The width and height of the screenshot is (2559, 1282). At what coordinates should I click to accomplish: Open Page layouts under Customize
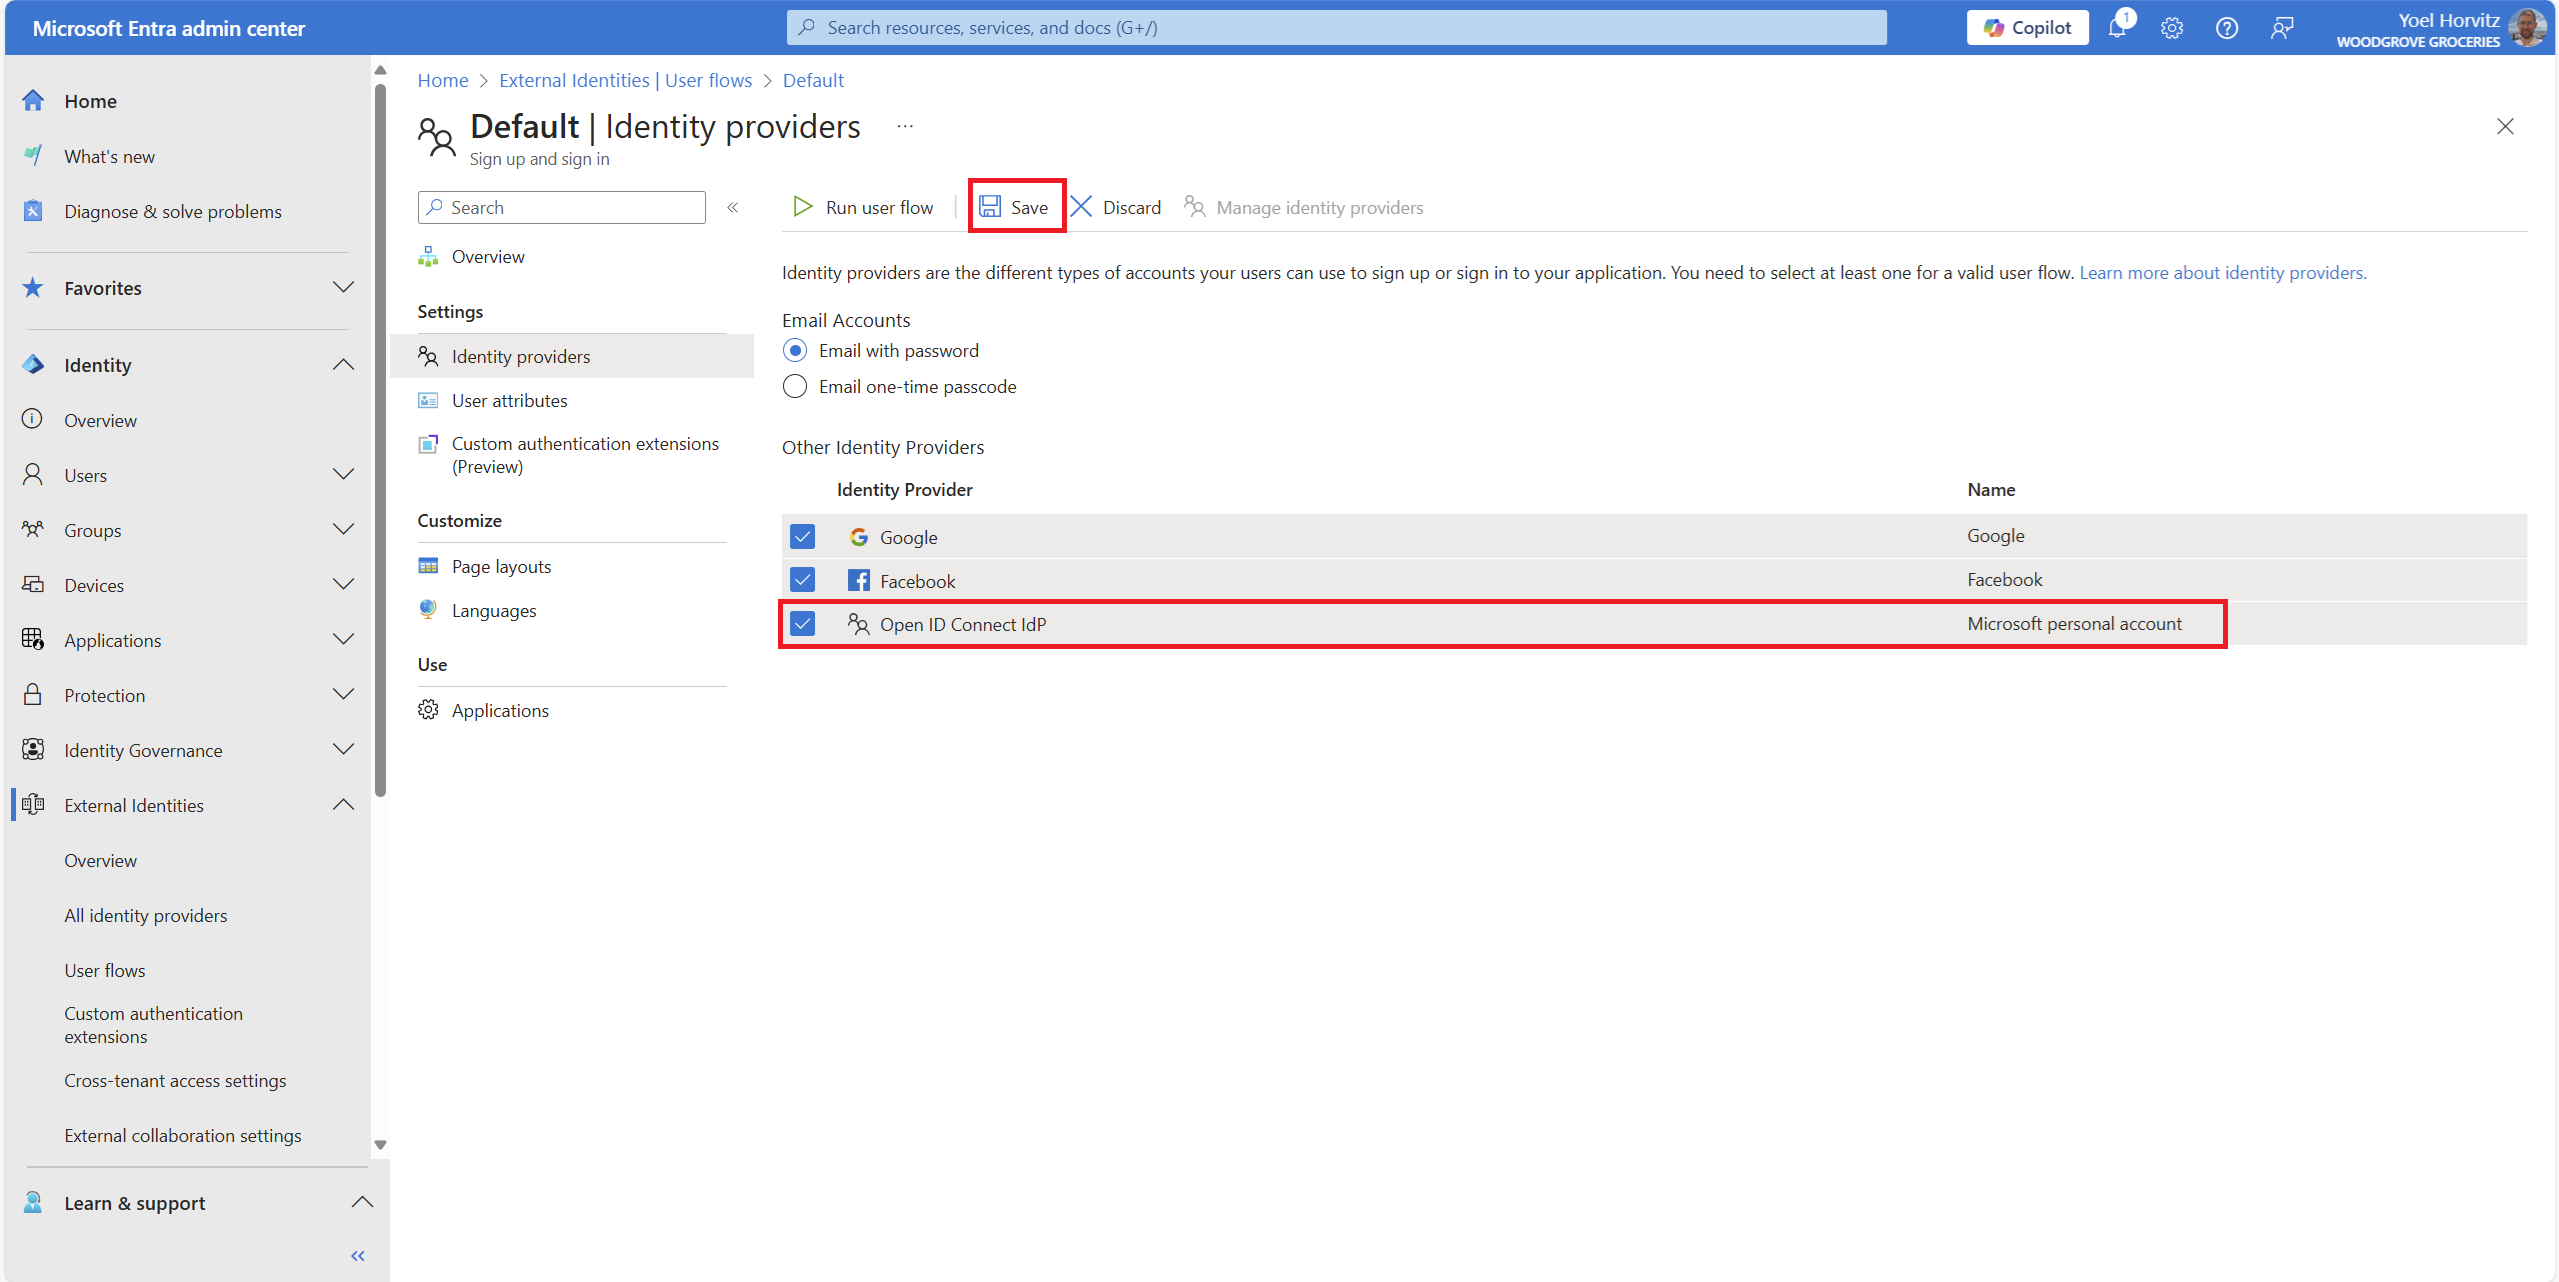(501, 567)
